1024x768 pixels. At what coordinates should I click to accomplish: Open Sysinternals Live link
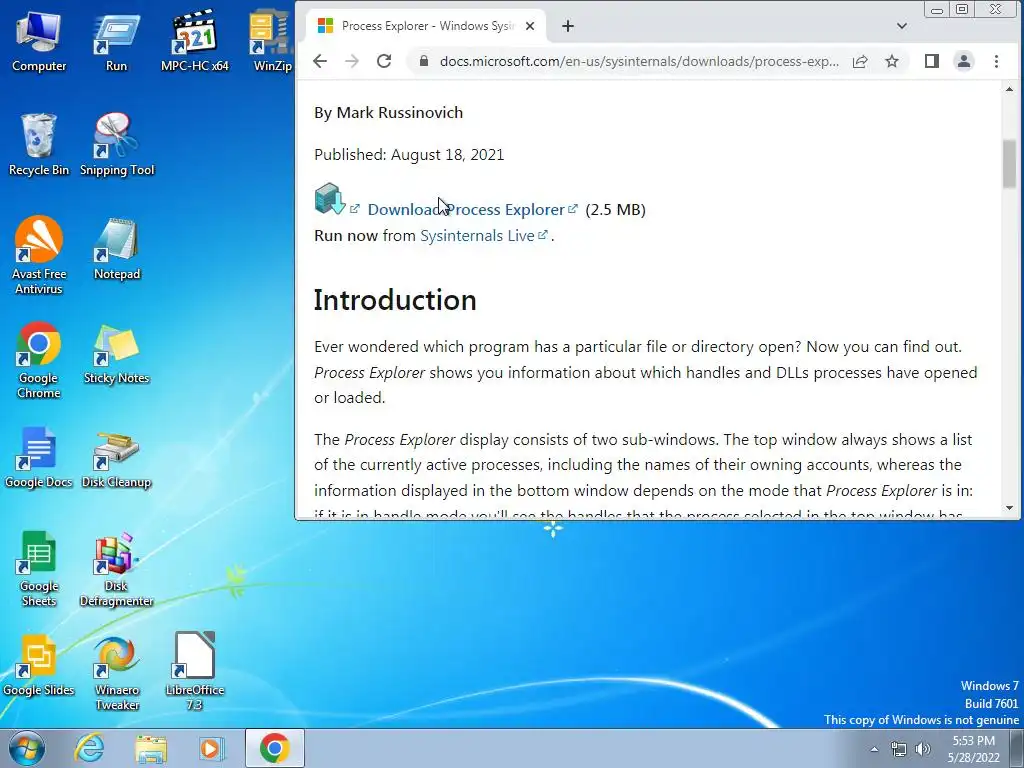tap(477, 236)
